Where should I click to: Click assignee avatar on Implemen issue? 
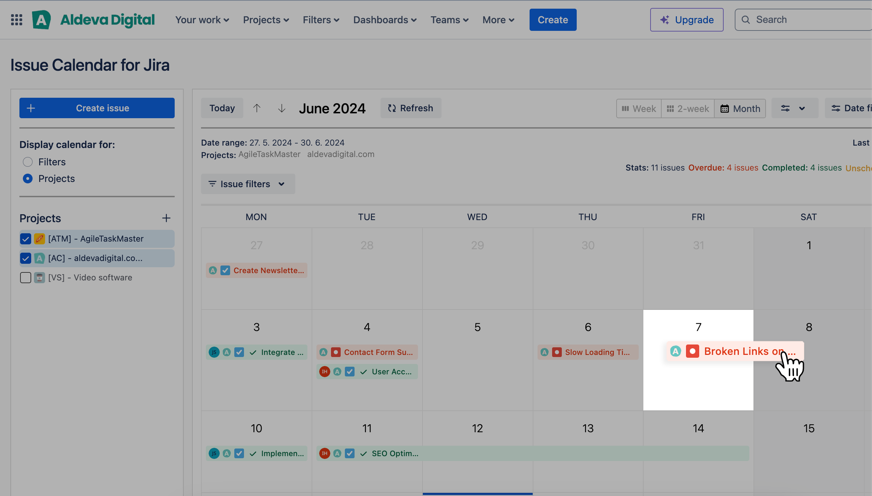(x=214, y=453)
